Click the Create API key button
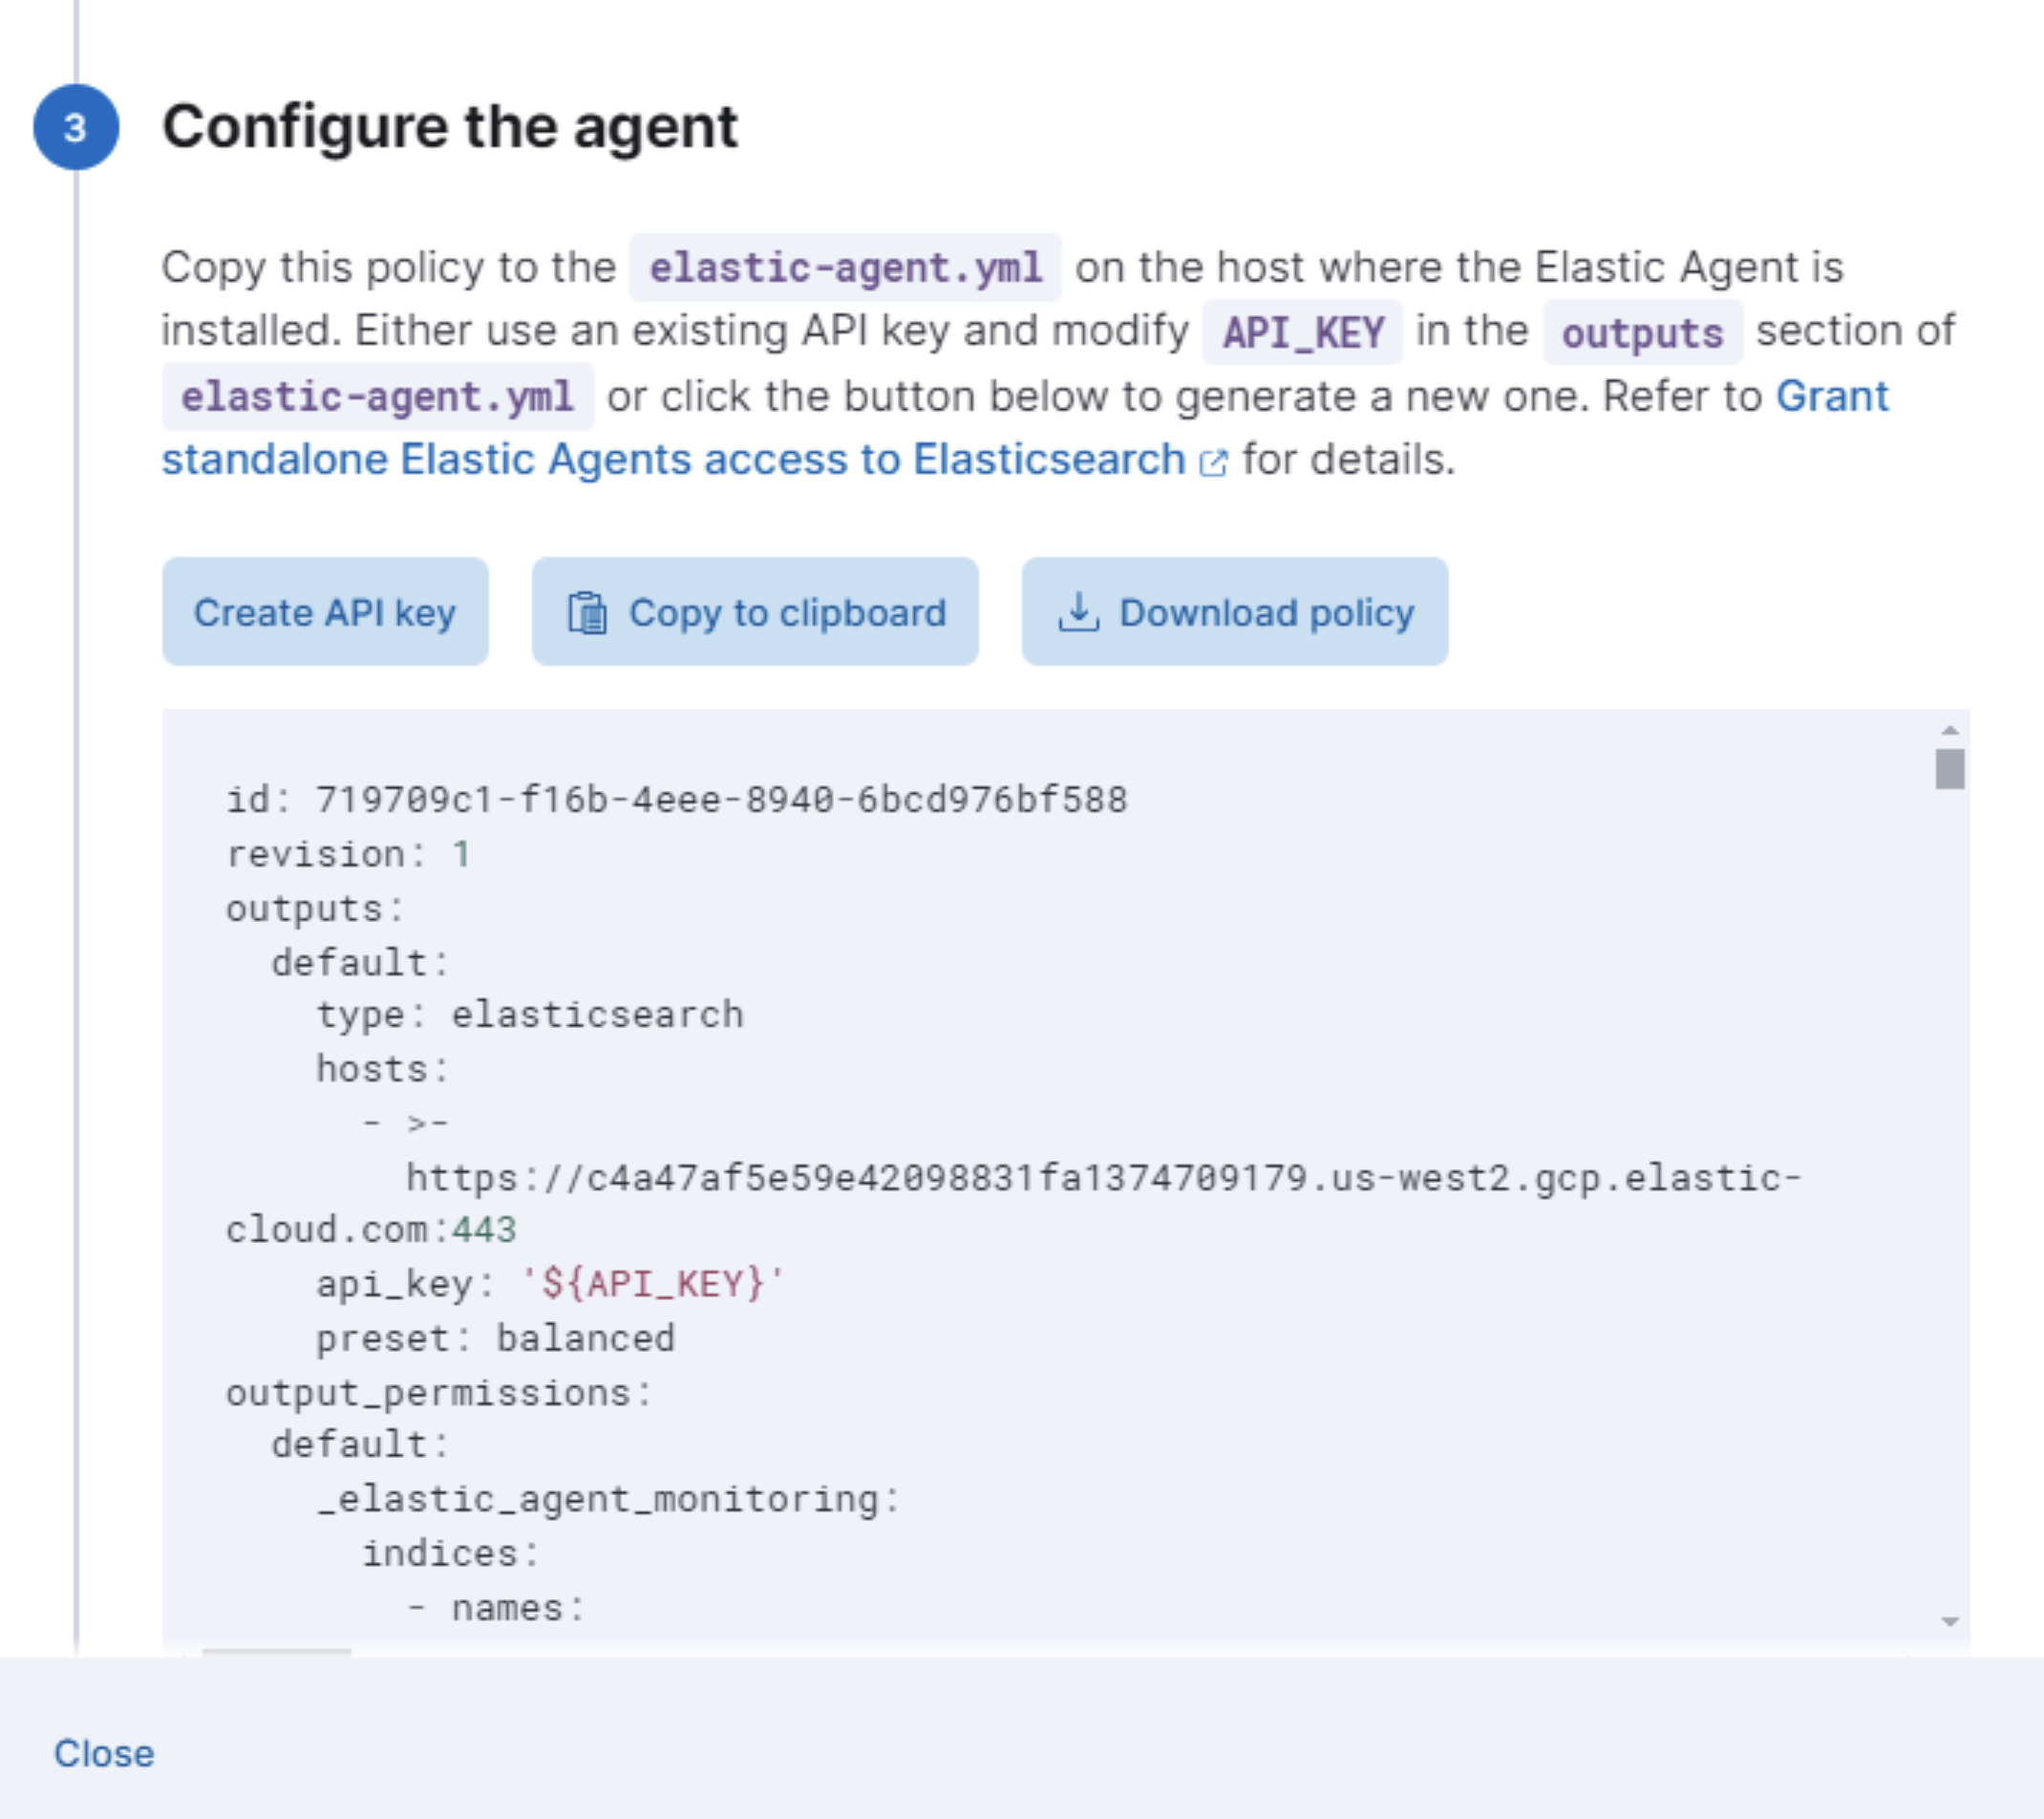Viewport: 2044px width, 1819px height. pos(326,613)
